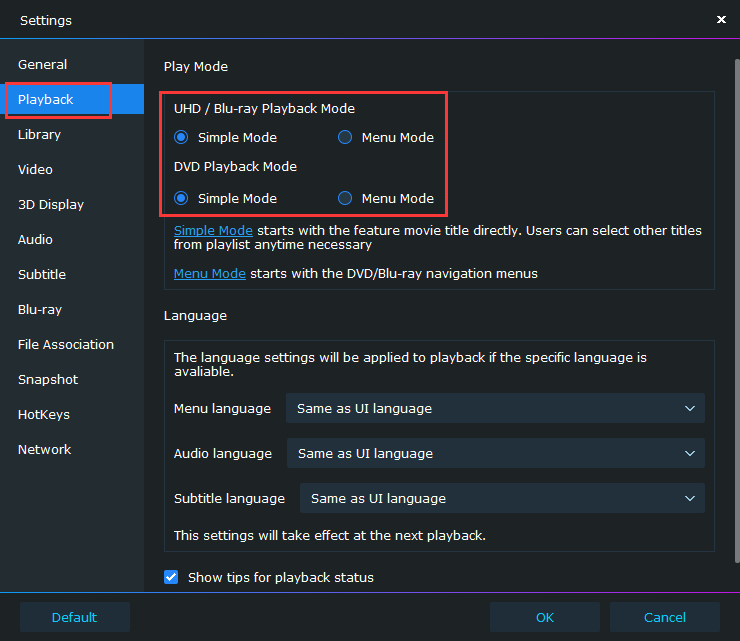Image resolution: width=740 pixels, height=641 pixels.
Task: Open the Subtitle language dropdown
Action: 502,498
